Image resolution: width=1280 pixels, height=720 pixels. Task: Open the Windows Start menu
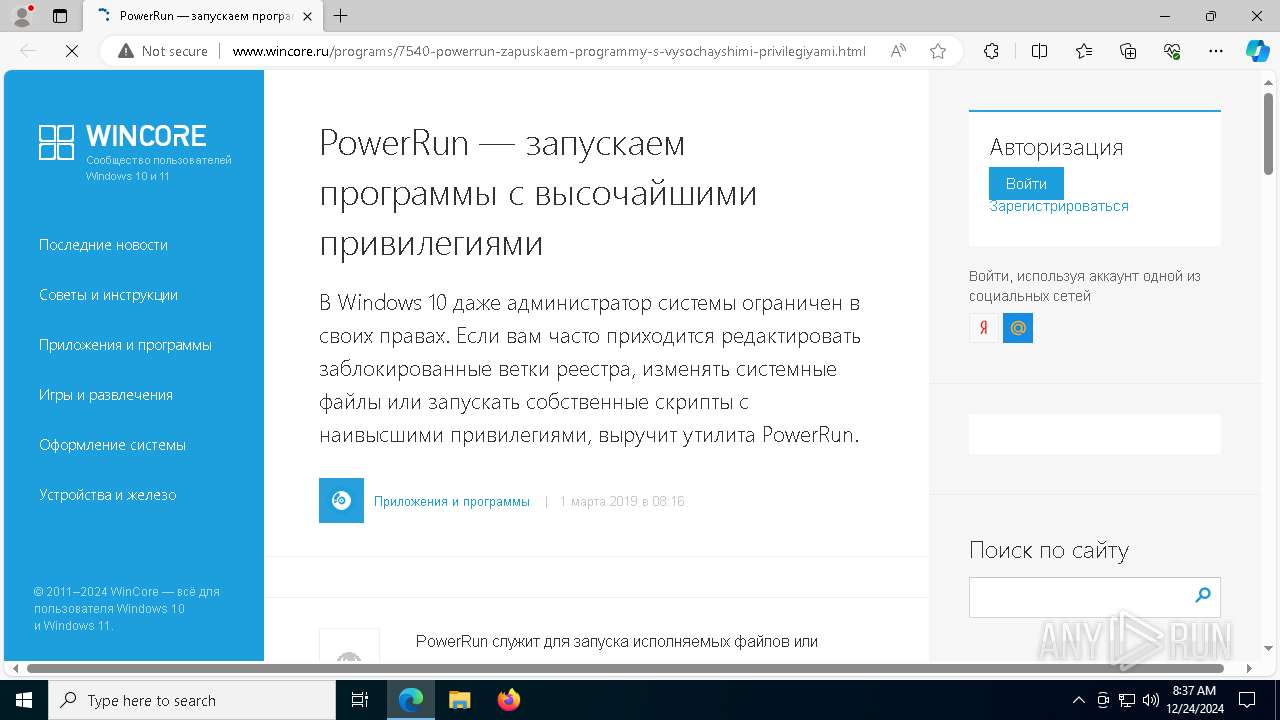[x=23, y=700]
